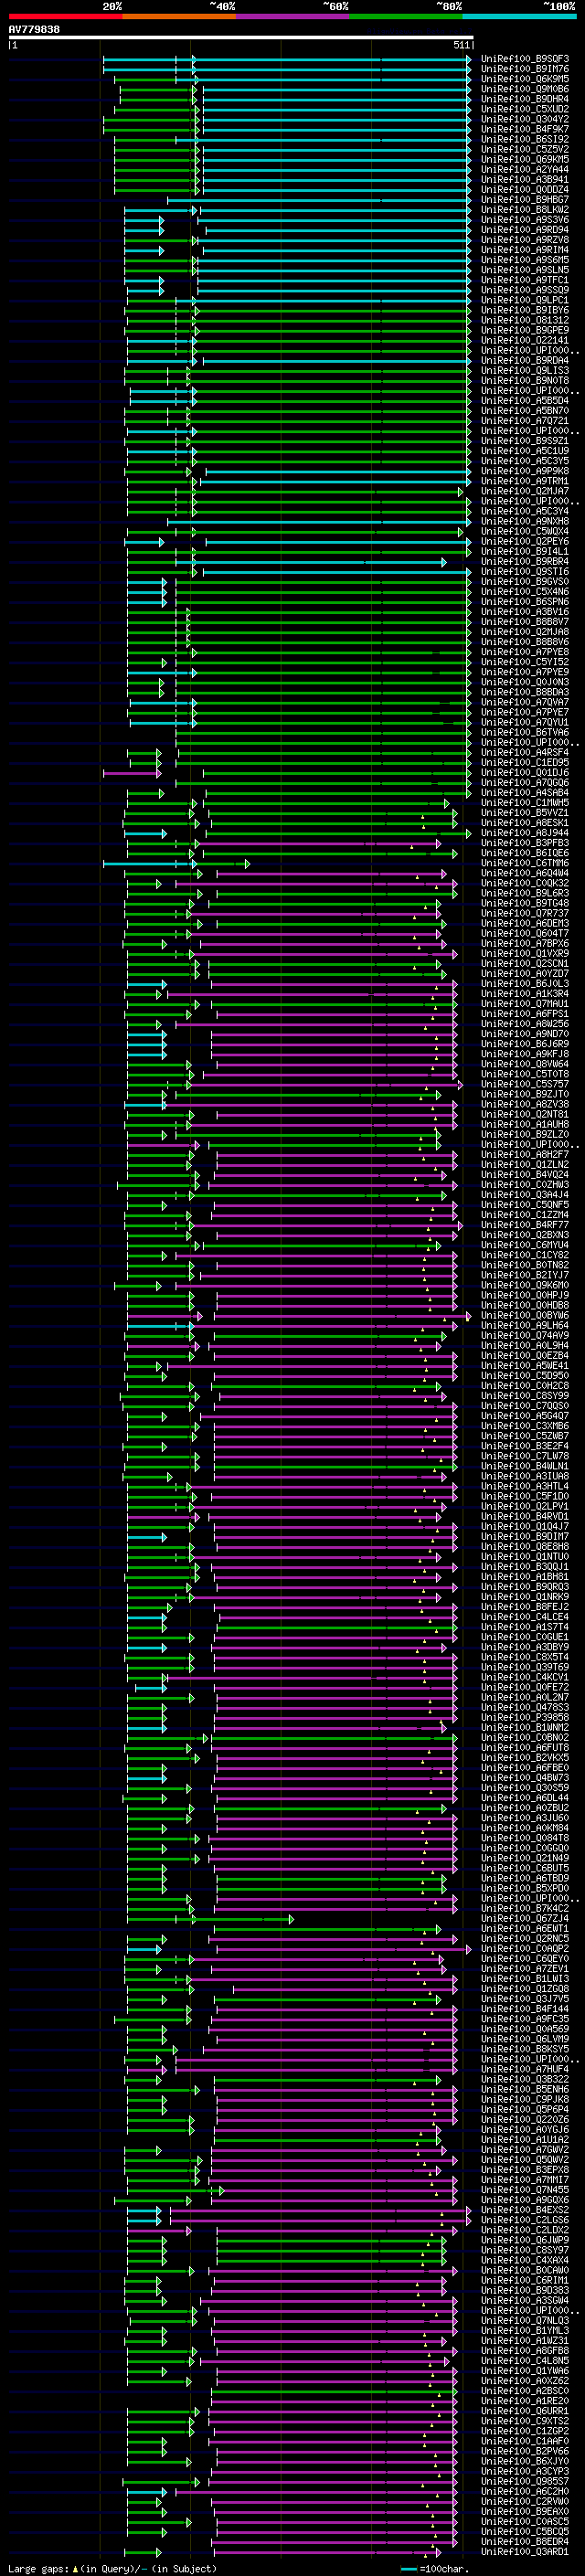Click the UniRef100_O81312 label
Screen dimensions: 585x2576
click(525, 320)
